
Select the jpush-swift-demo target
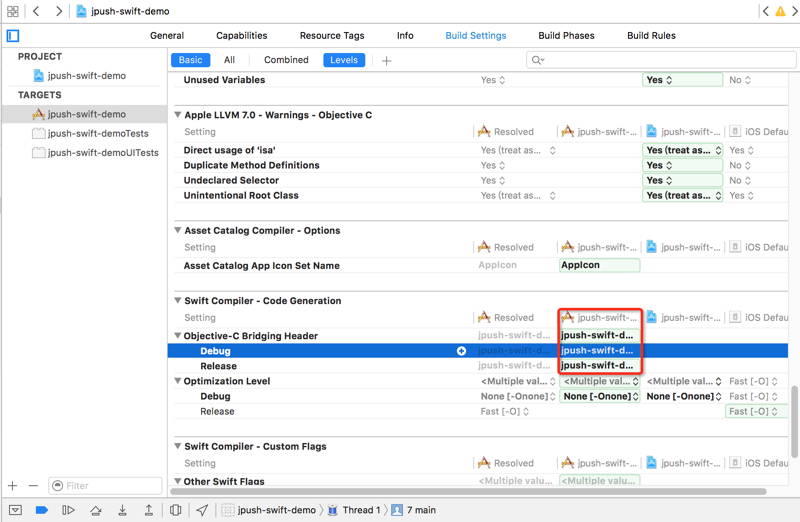(84, 114)
